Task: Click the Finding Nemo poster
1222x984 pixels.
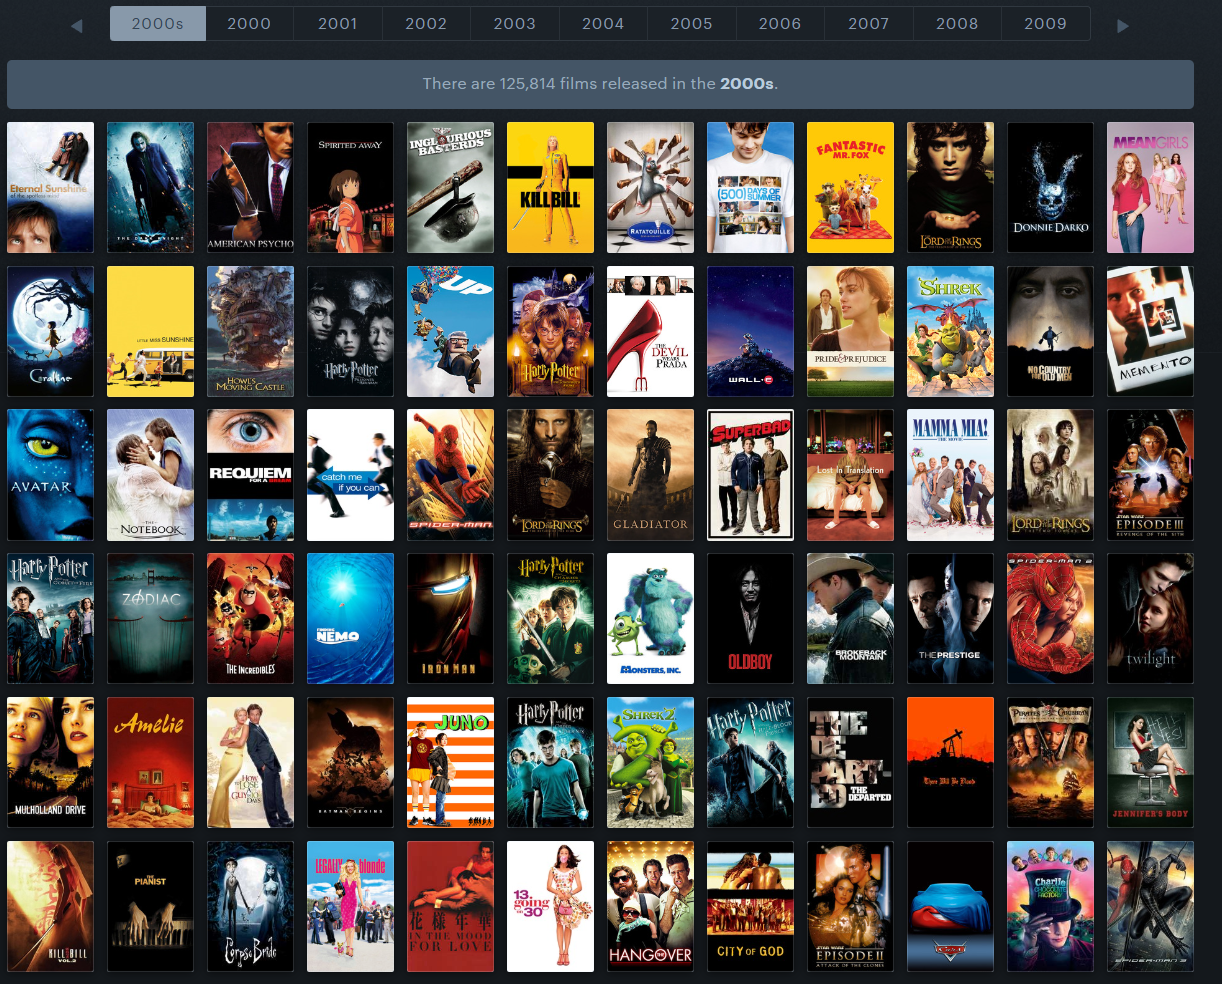Action: click(350, 619)
